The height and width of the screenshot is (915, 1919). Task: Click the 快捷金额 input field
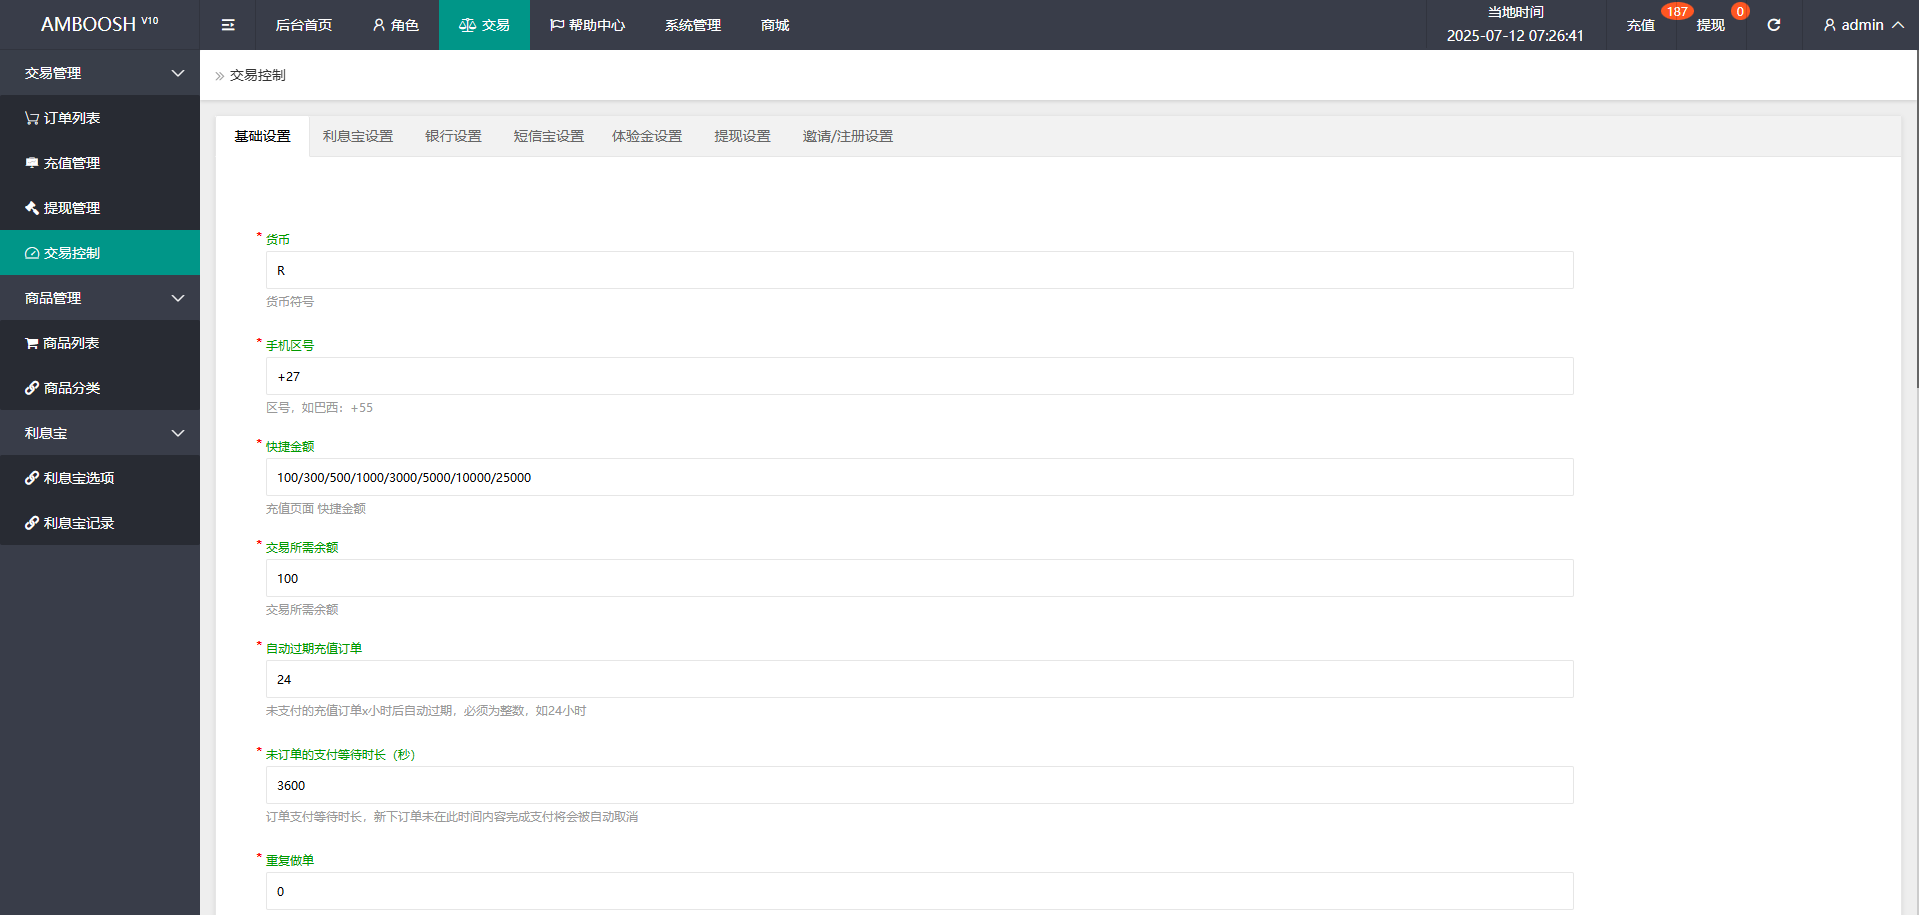pos(919,477)
